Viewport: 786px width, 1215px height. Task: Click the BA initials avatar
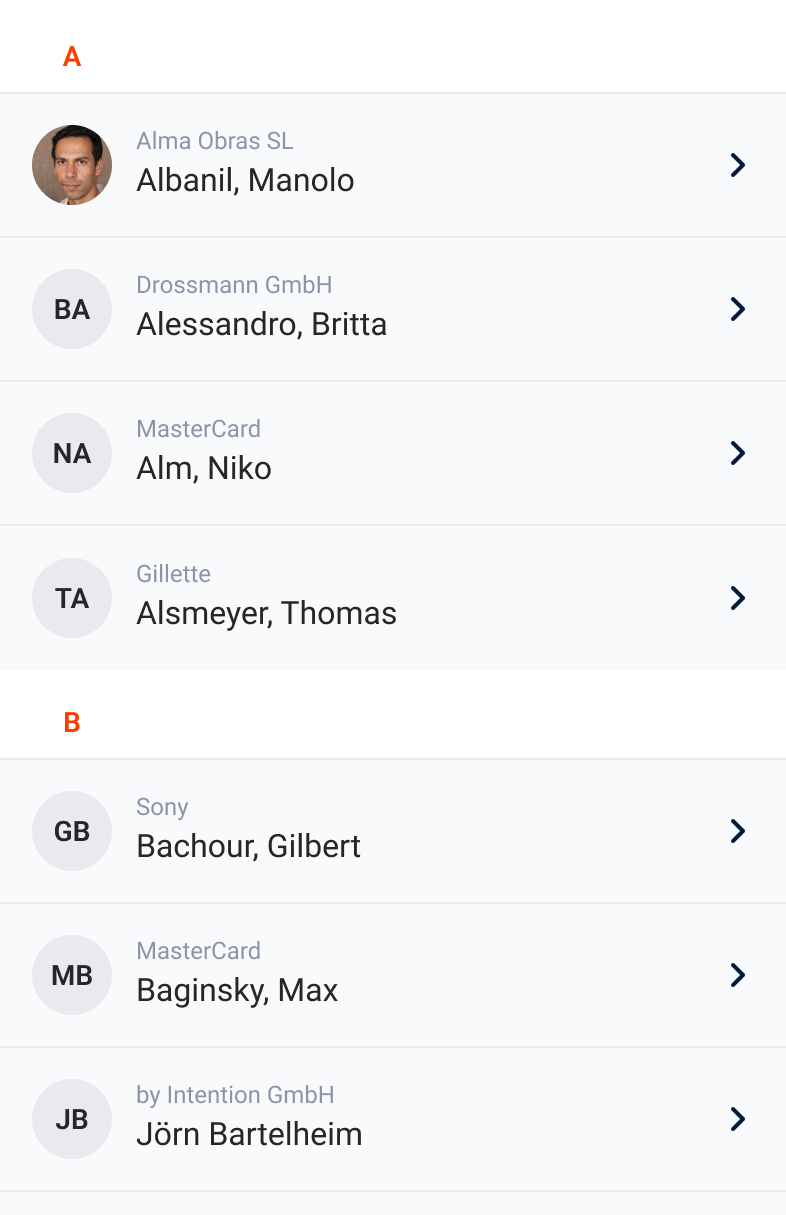[72, 309]
